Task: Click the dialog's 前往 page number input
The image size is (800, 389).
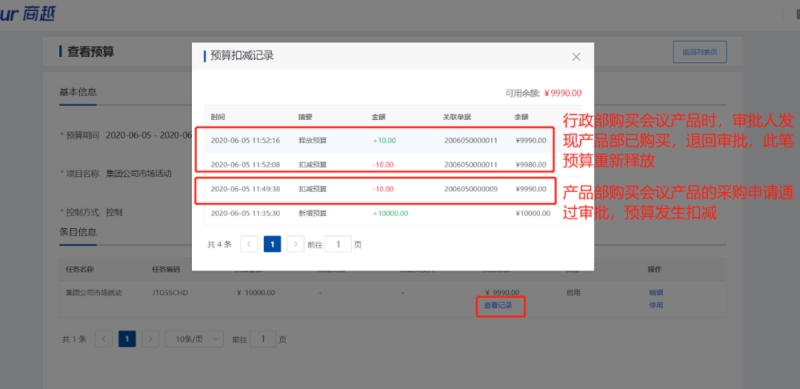Action: (338, 244)
